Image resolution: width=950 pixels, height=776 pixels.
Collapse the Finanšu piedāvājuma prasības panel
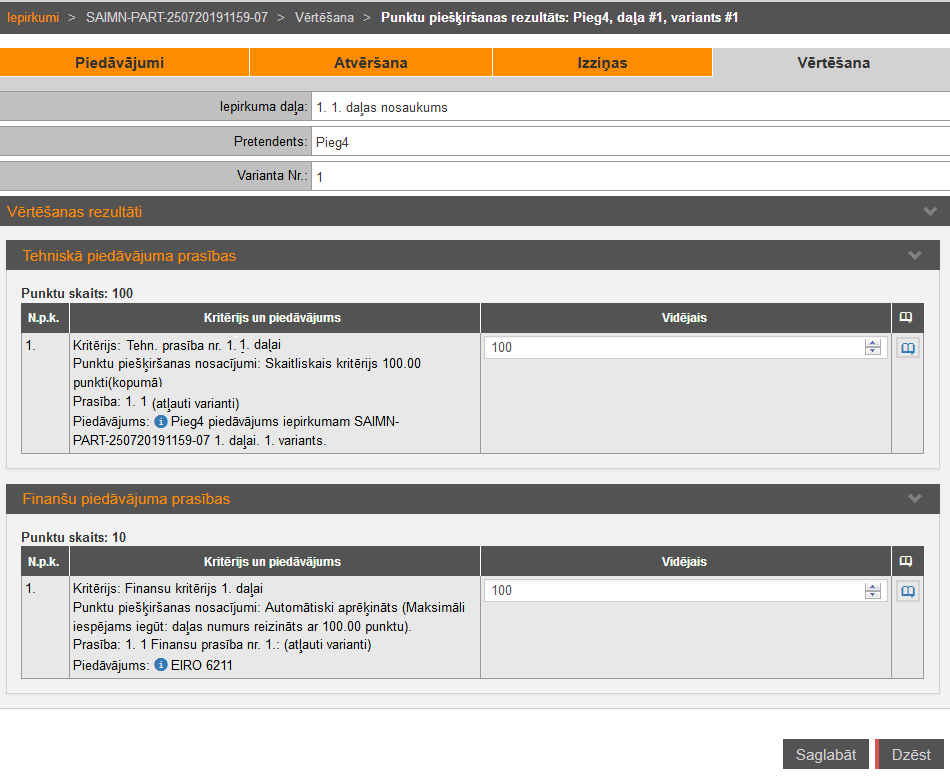click(x=914, y=499)
